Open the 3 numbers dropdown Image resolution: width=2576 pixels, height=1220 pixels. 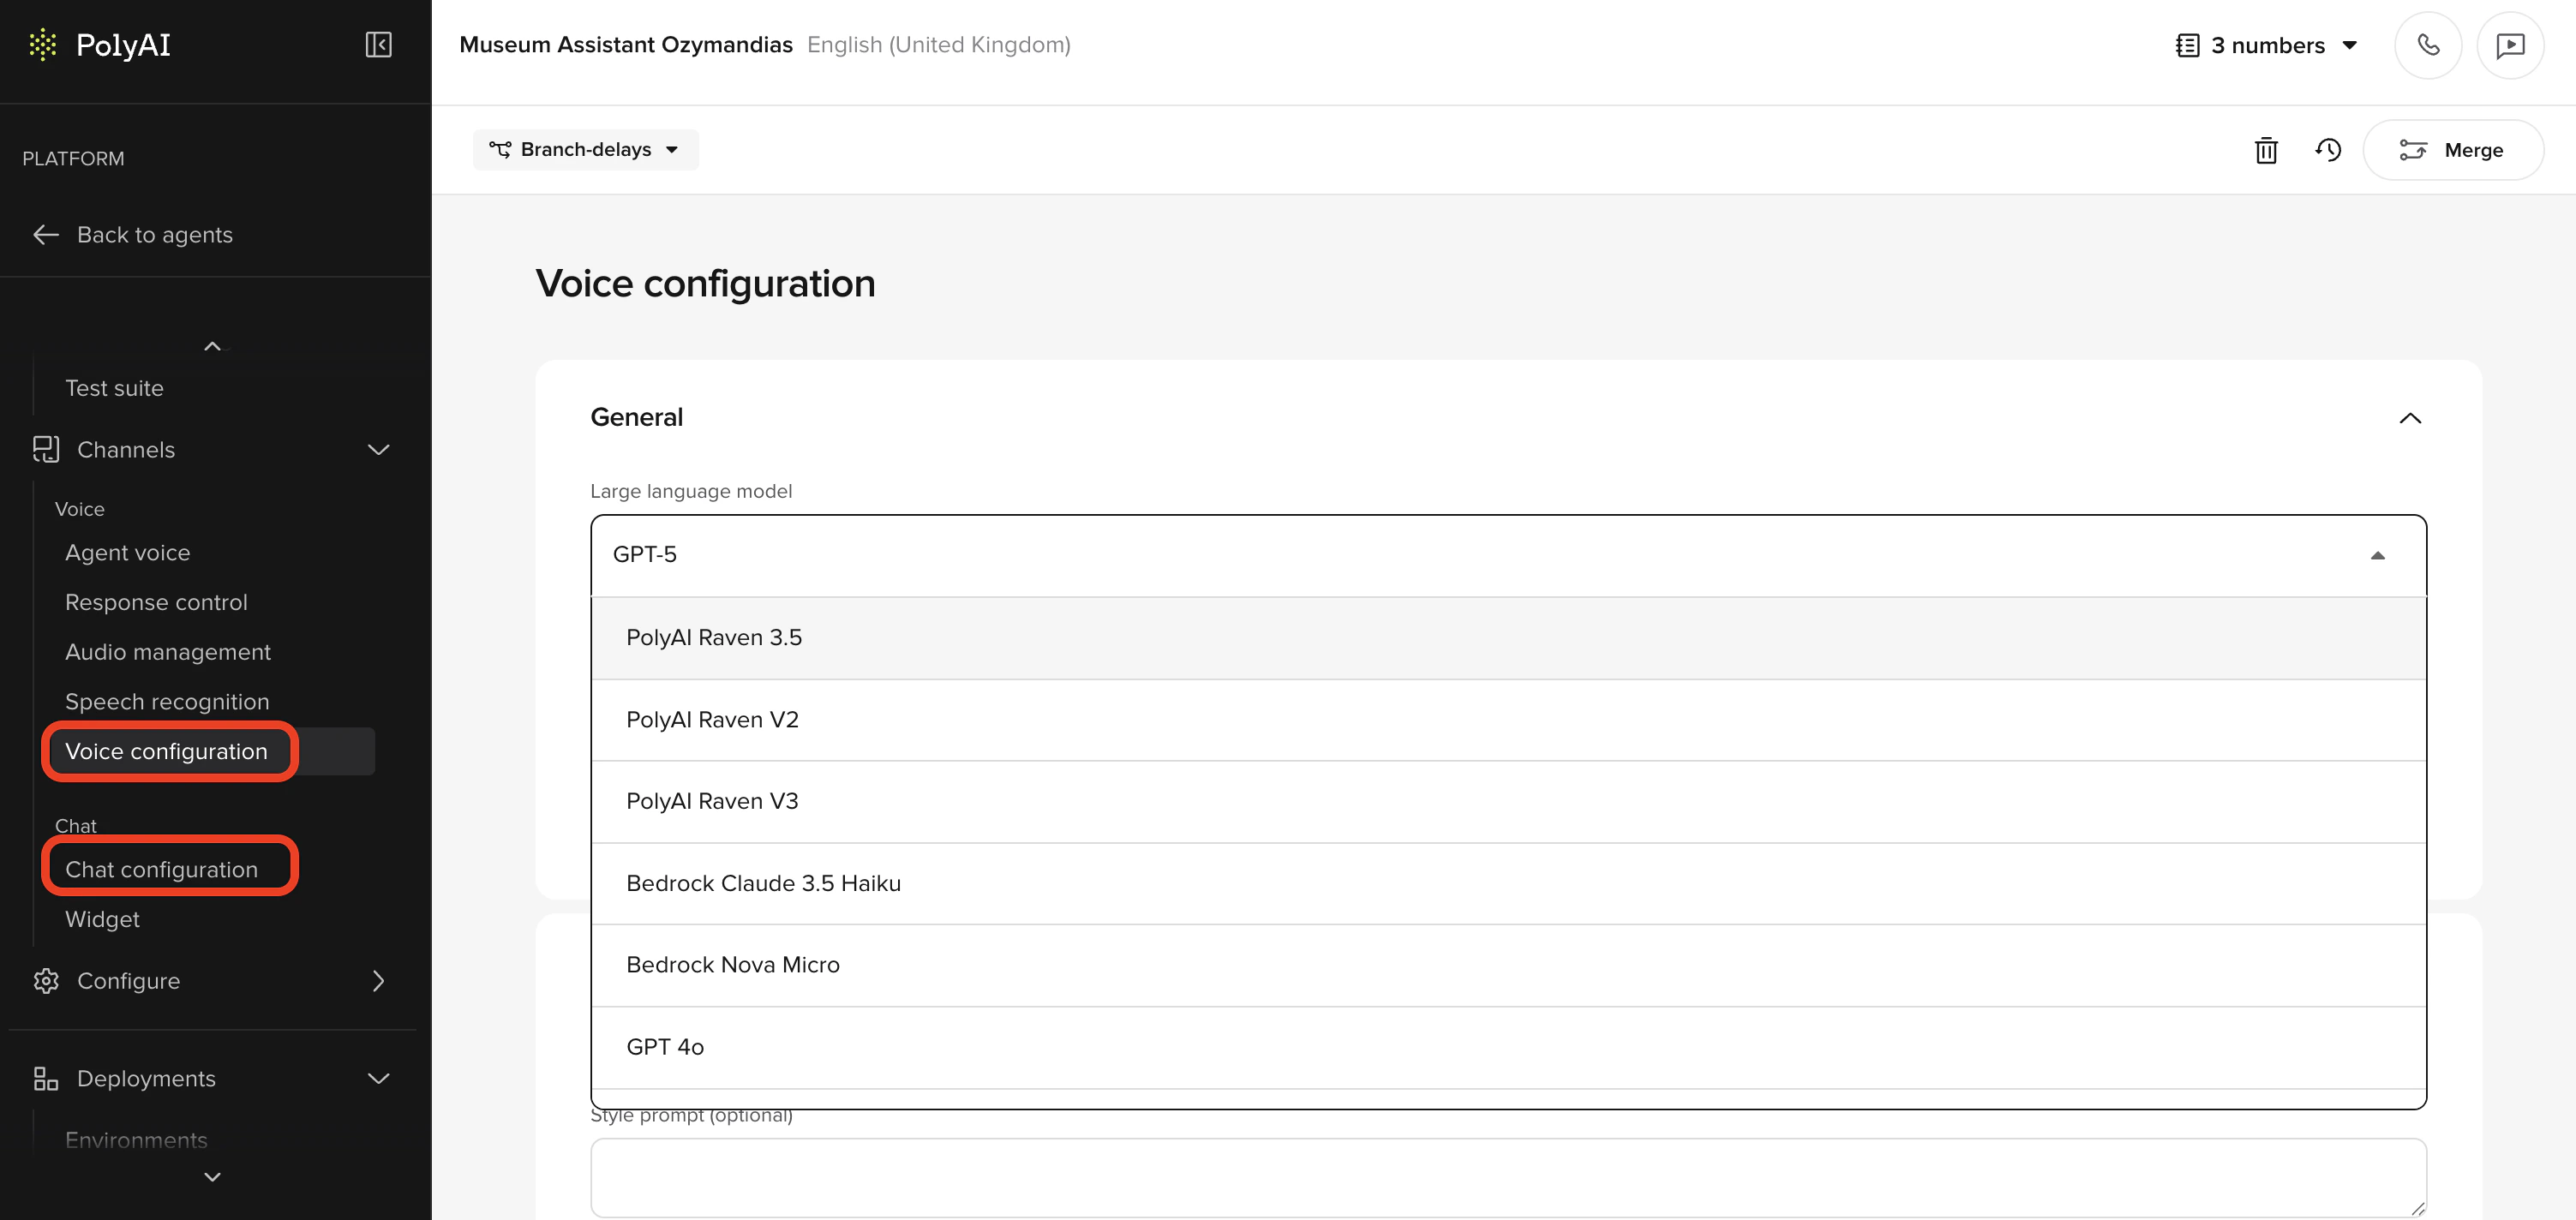(x=2267, y=45)
